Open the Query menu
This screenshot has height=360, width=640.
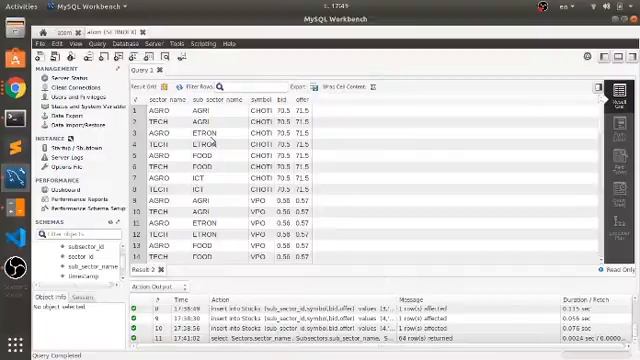click(x=97, y=44)
